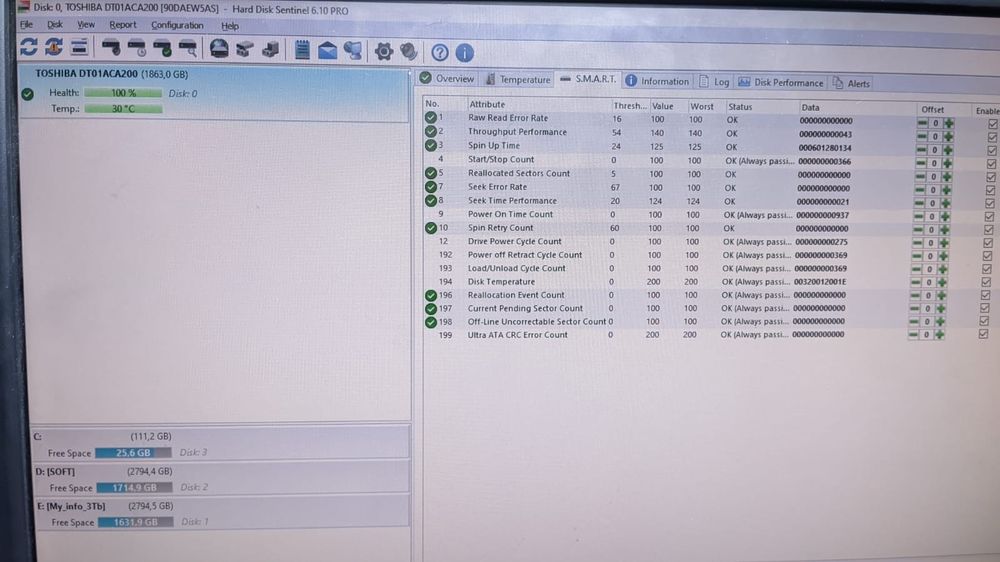
Task: Open the Report menu
Action: 122,26
